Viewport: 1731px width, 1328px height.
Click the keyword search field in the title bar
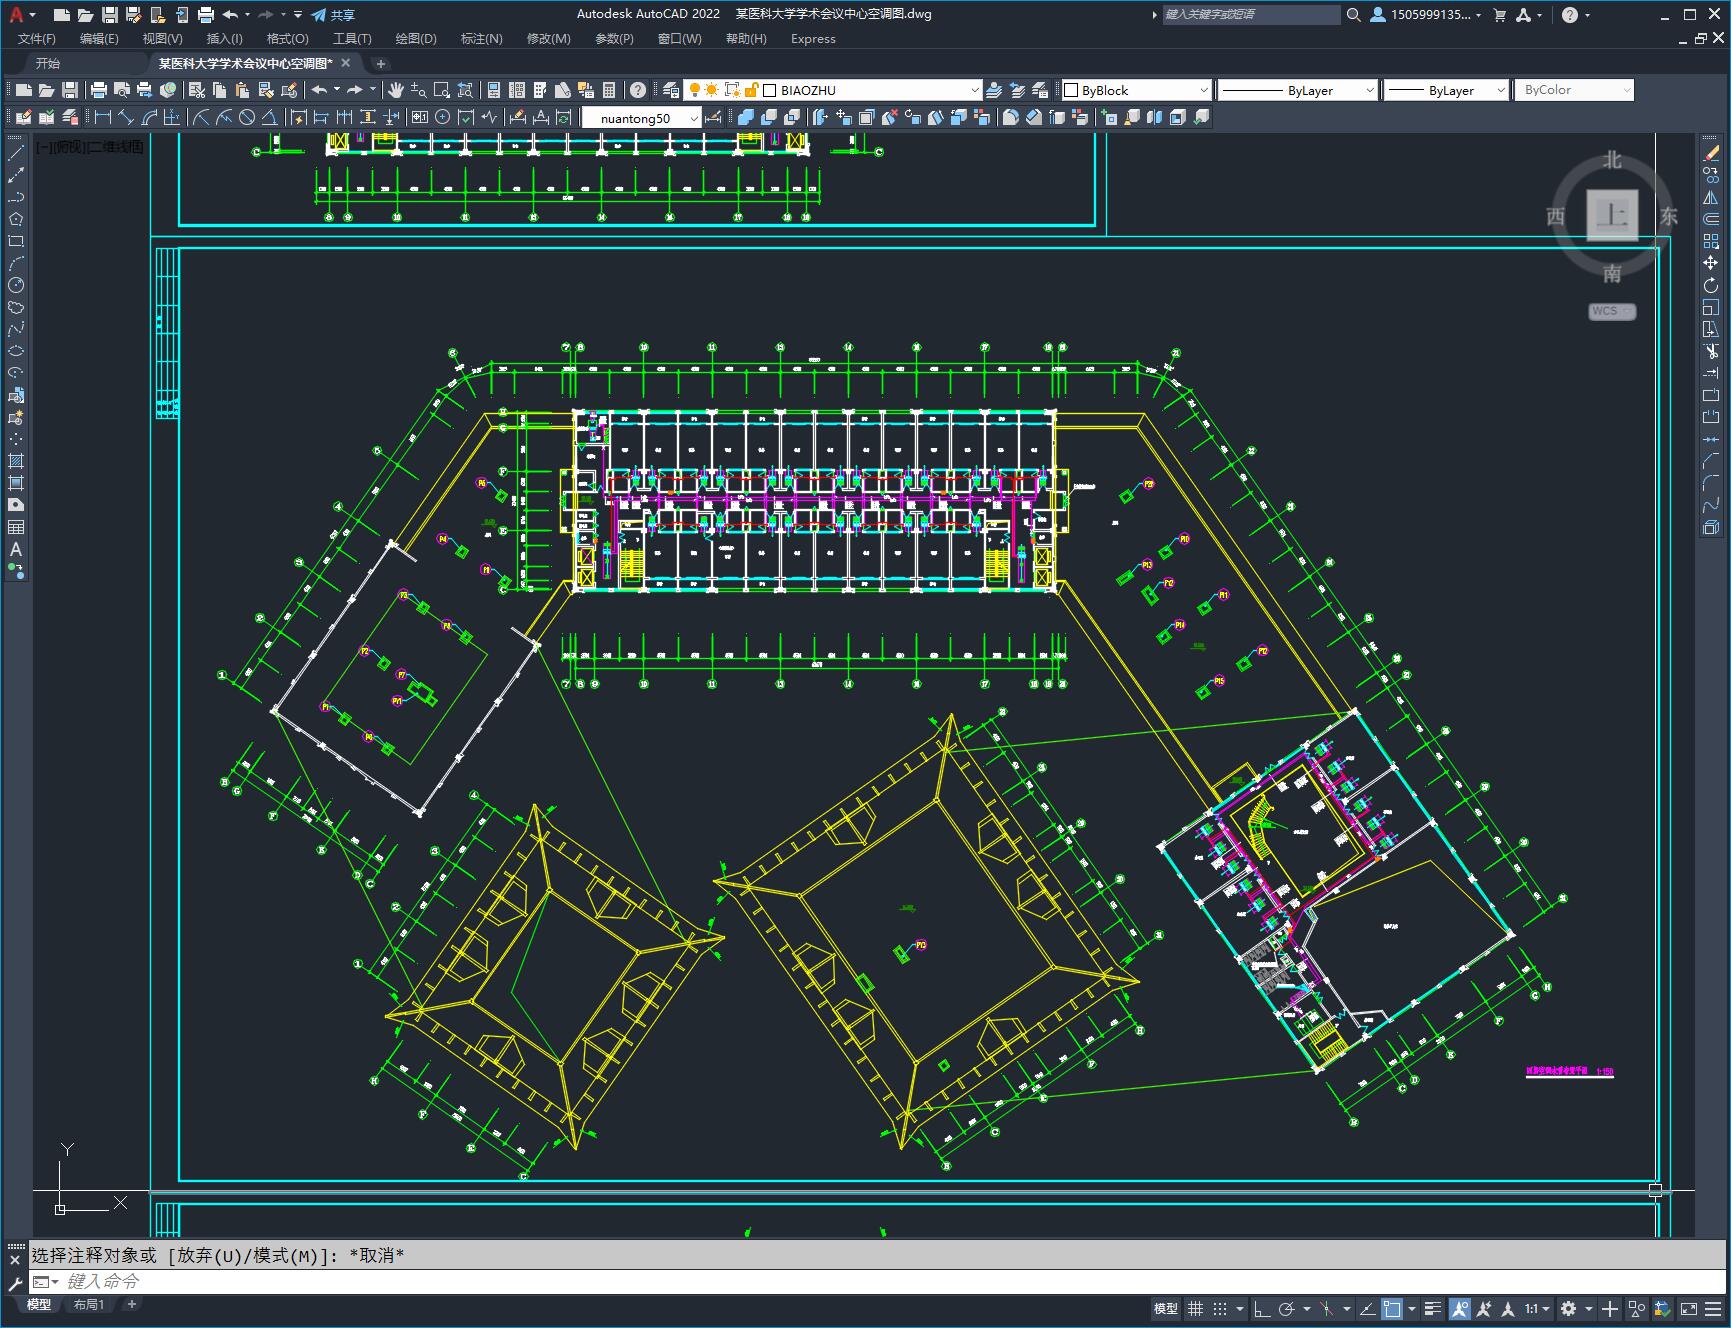pos(1251,14)
